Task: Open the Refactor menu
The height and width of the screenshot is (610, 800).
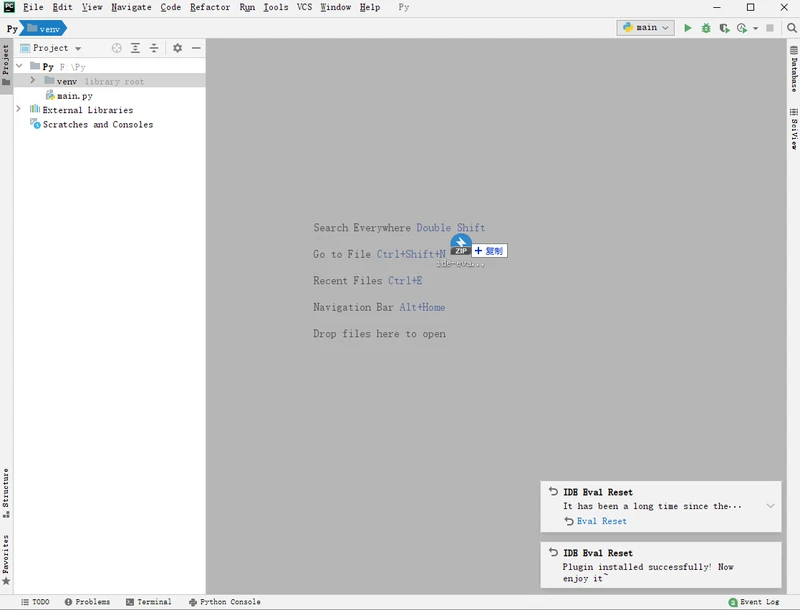Action: click(x=210, y=7)
